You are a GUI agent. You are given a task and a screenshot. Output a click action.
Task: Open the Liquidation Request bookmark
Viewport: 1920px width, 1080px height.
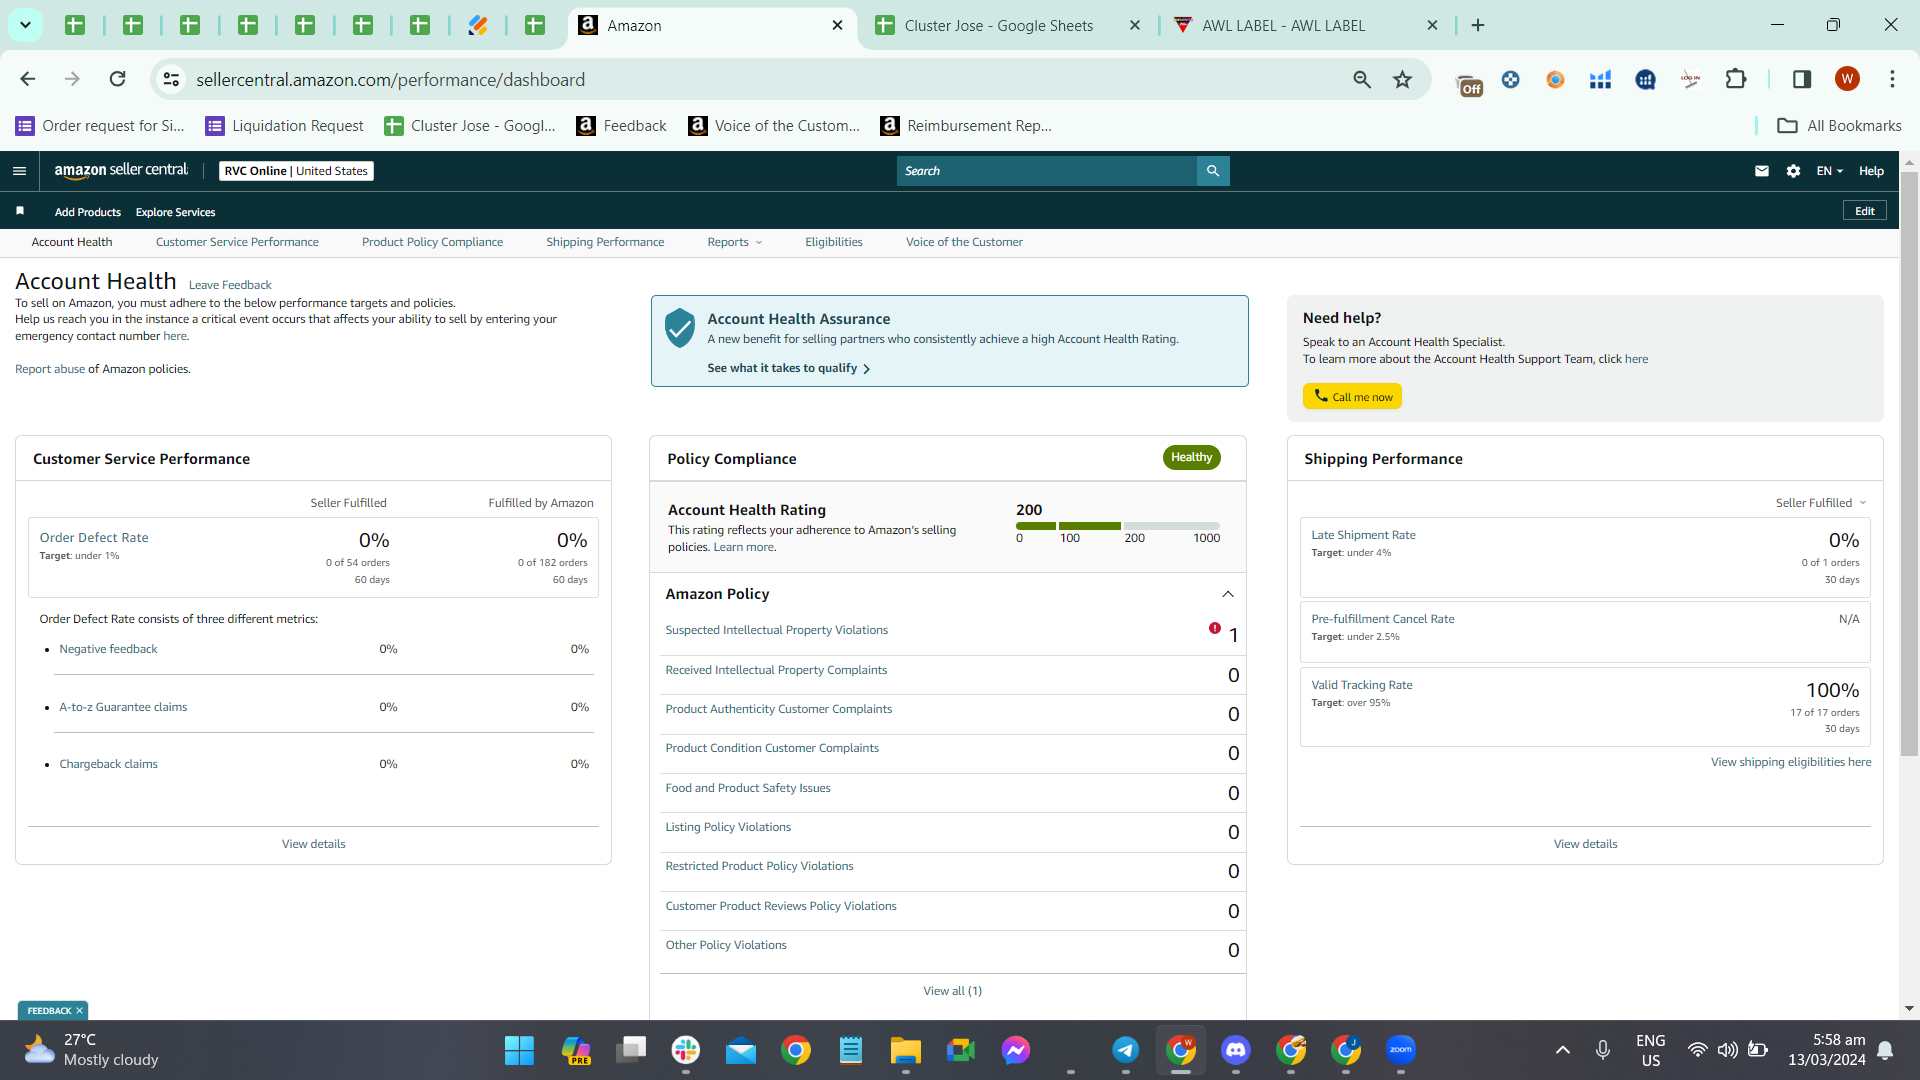[x=284, y=126]
